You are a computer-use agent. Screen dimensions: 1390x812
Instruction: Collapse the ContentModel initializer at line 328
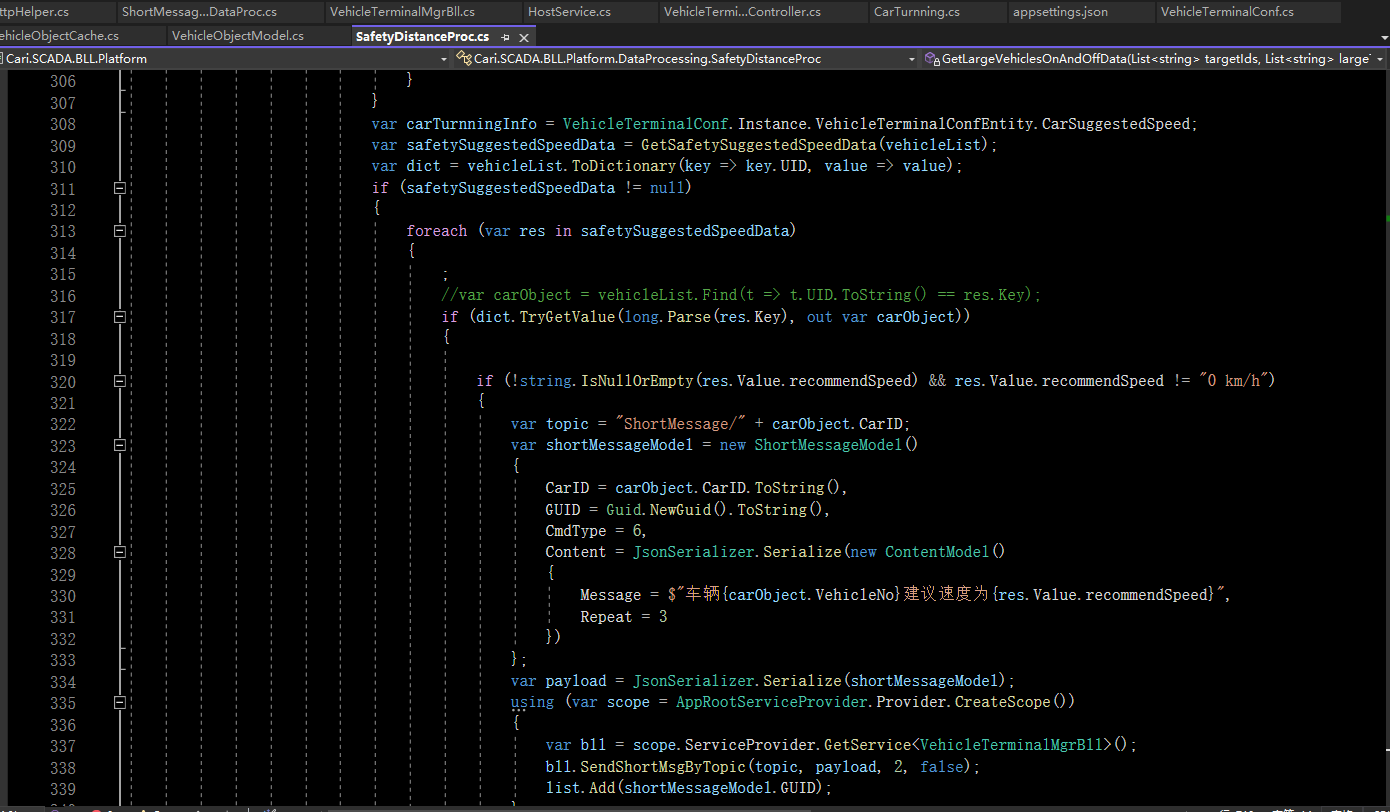[120, 552]
